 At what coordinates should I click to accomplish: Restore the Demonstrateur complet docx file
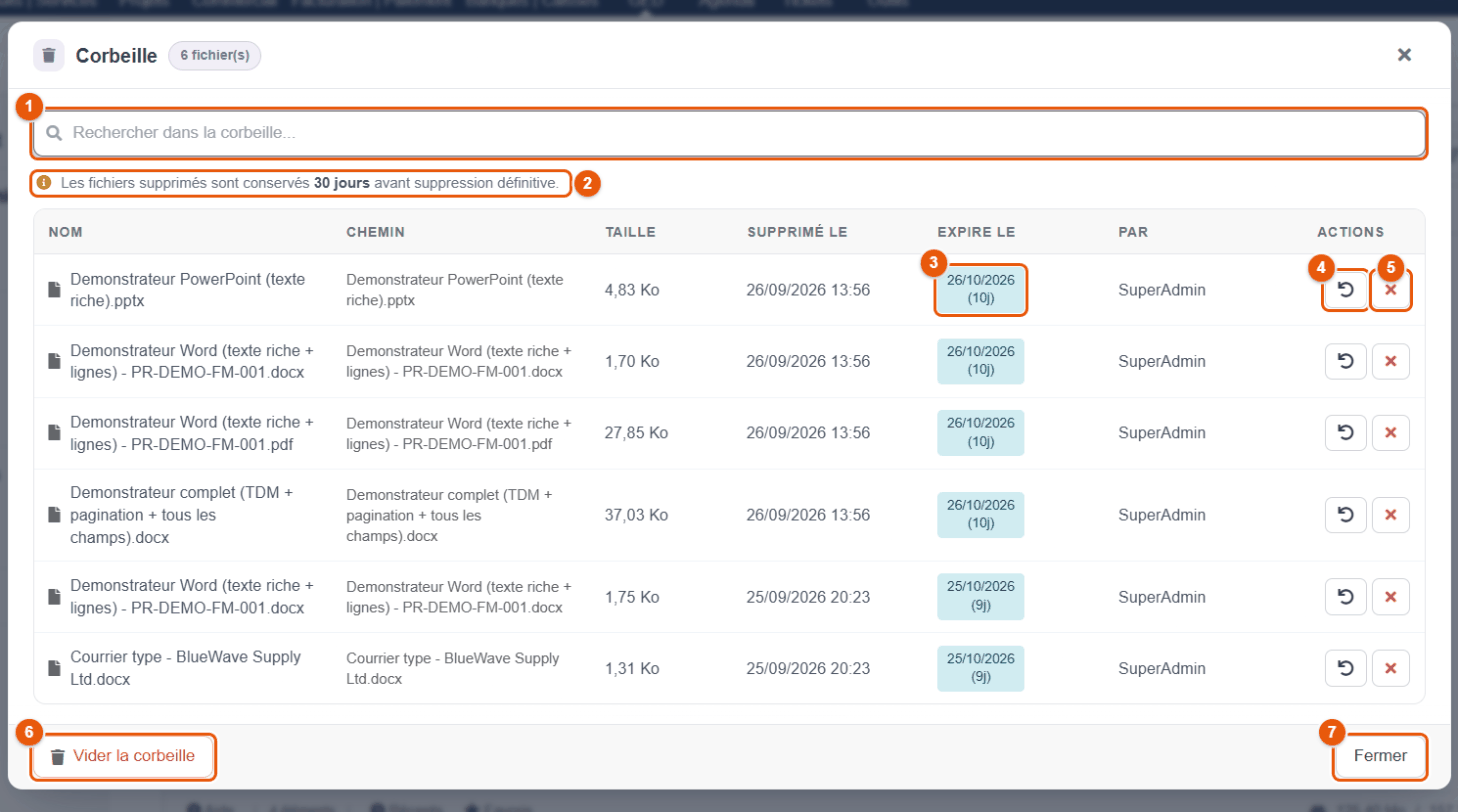coord(1345,515)
